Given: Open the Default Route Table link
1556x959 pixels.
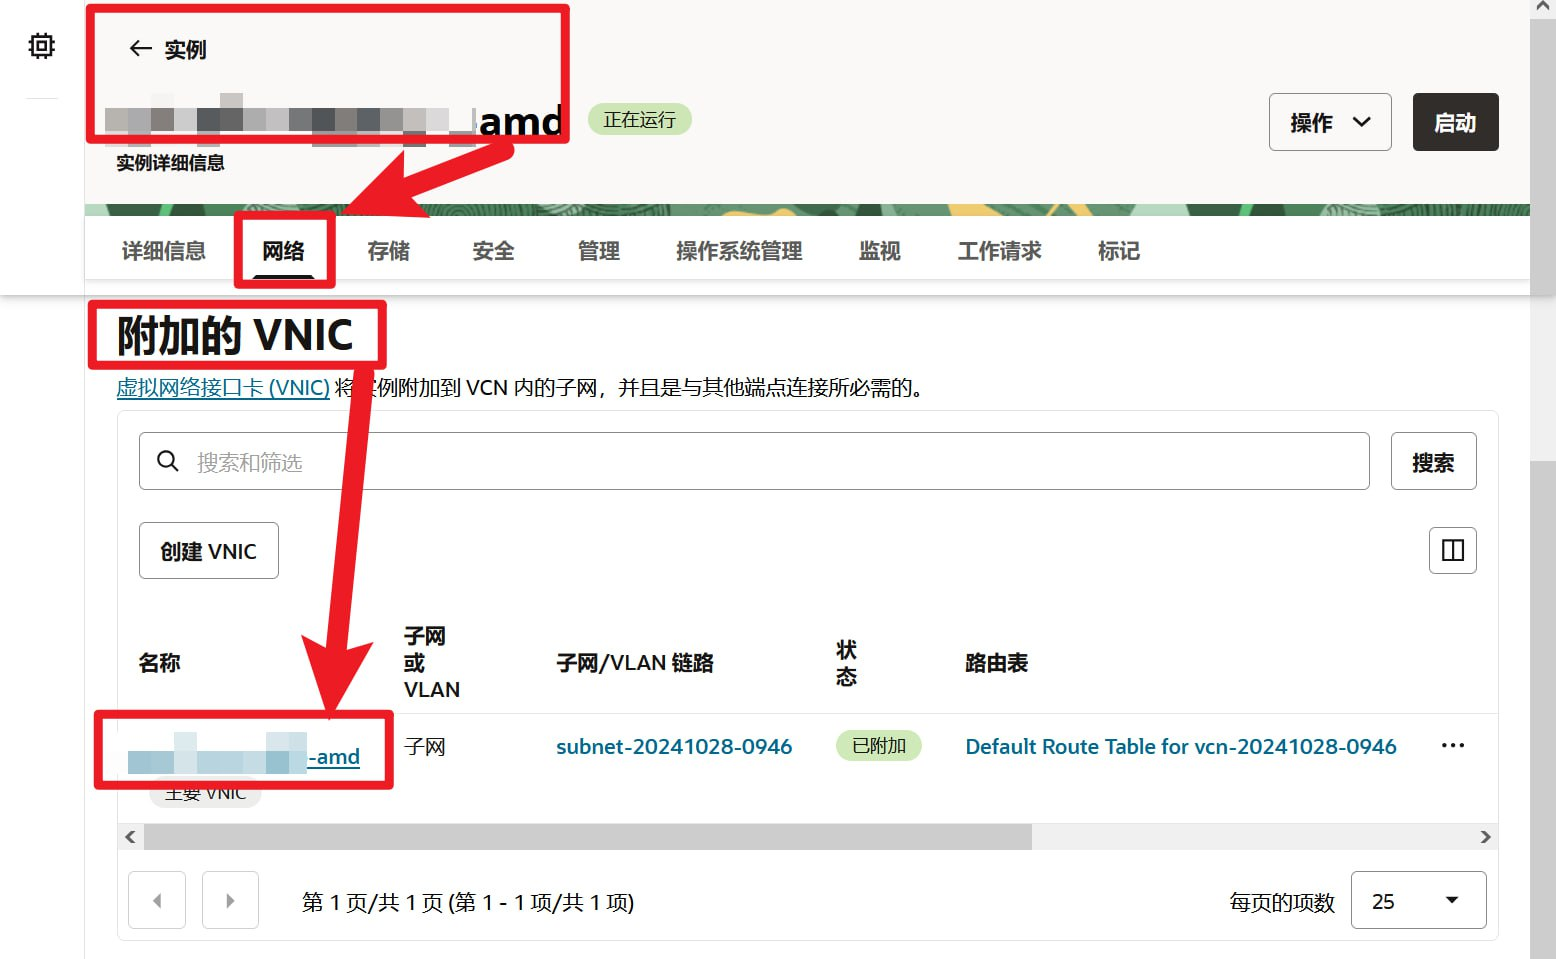Looking at the screenshot, I should tap(1180, 747).
